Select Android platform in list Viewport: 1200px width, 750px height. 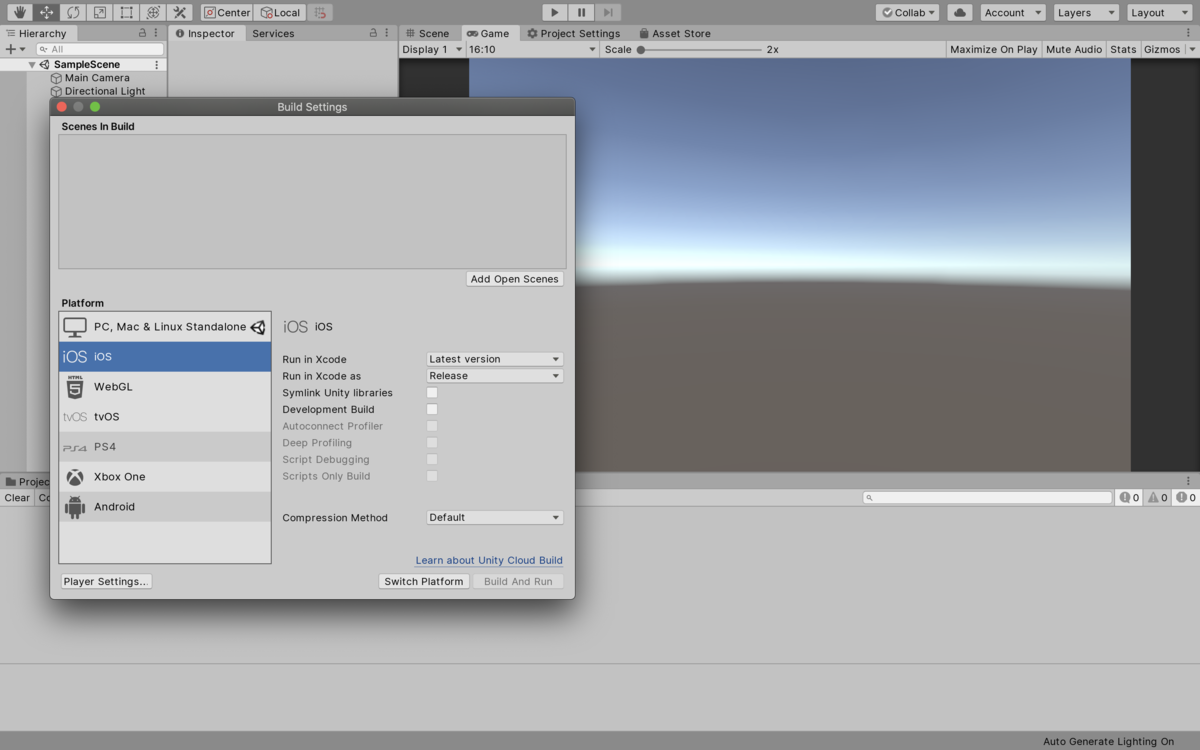click(165, 507)
